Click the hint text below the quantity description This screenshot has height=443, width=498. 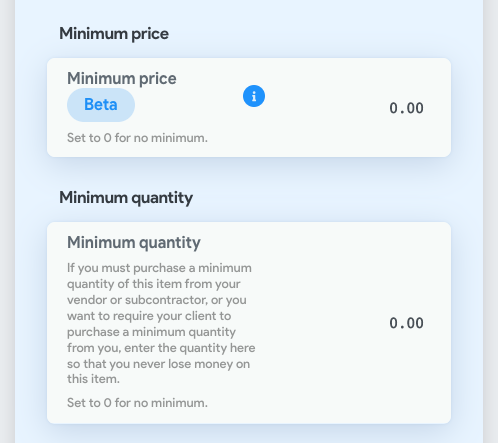[137, 403]
